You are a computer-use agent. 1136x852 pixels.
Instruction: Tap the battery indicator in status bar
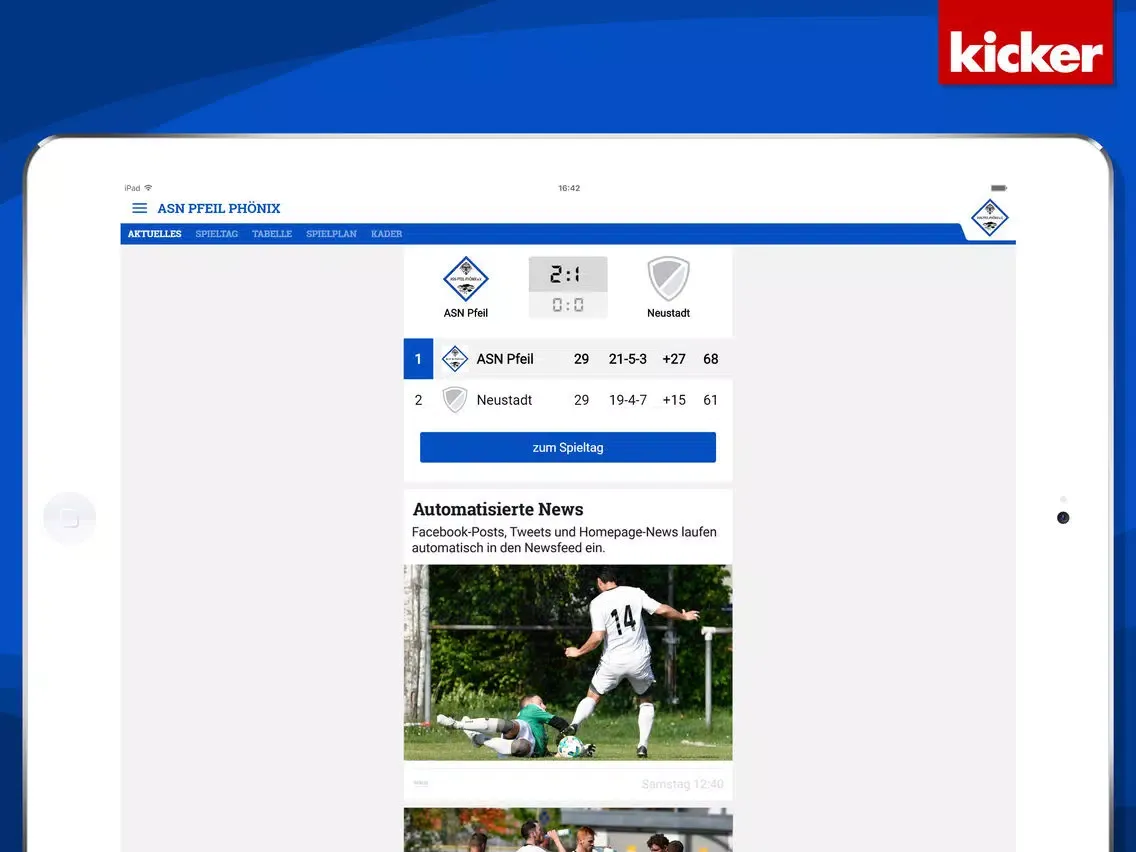coord(999,188)
